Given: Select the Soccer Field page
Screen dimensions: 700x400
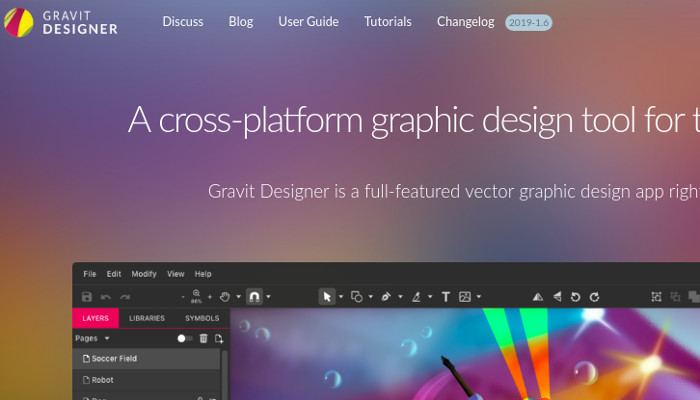Looking at the screenshot, I should click(115, 358).
